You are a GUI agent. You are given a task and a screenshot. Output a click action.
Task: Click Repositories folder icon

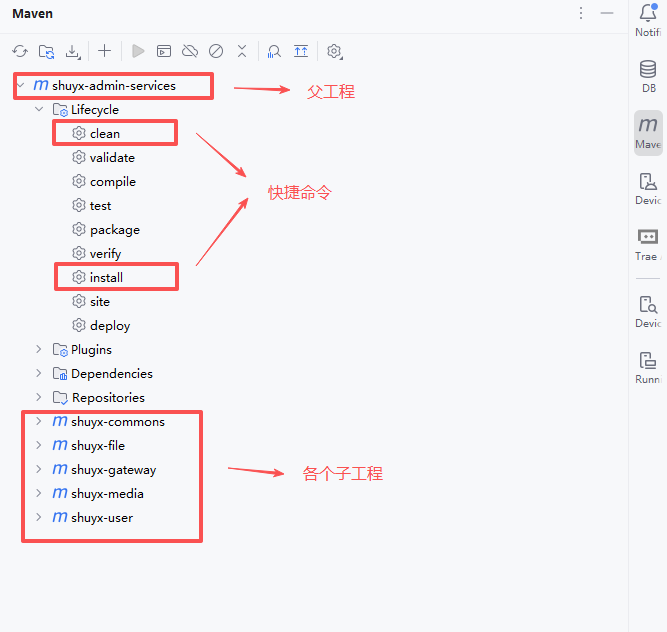coord(60,398)
